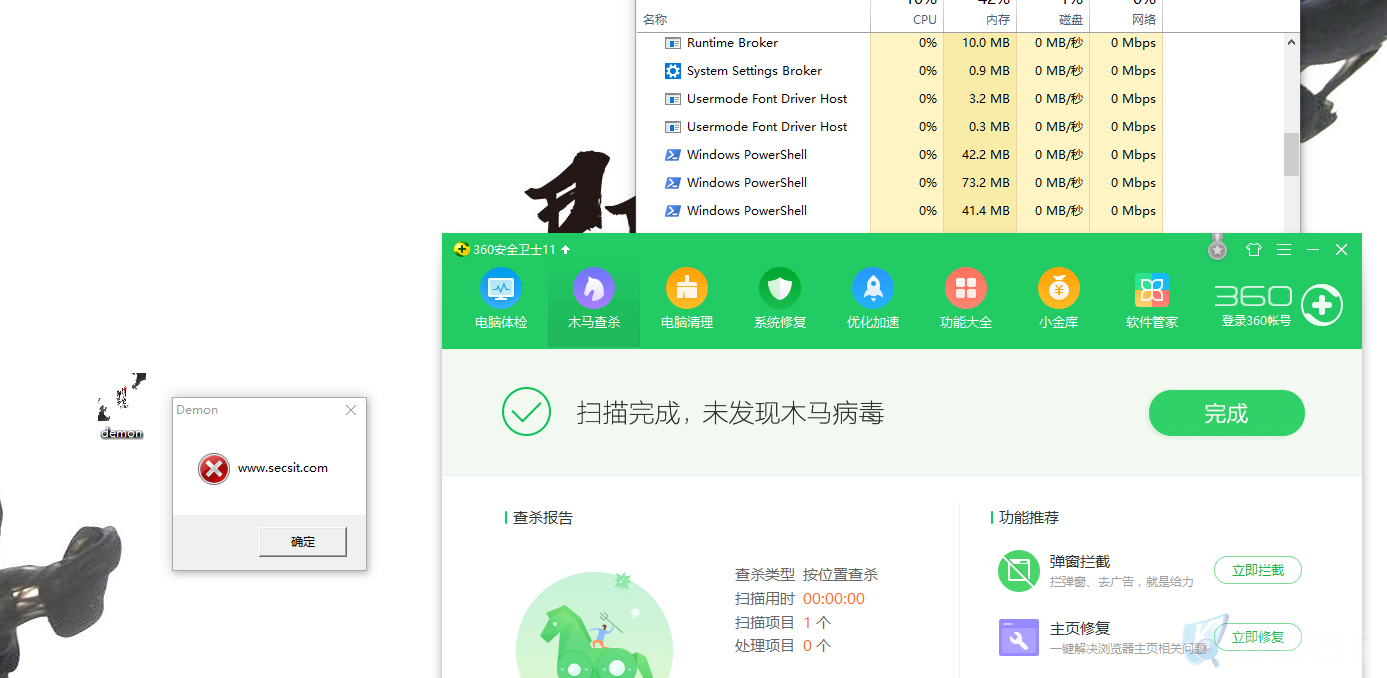This screenshot has width=1387, height=678.
Task: Click the upgrade arrow beside 360安全卫士11
Action: [565, 249]
